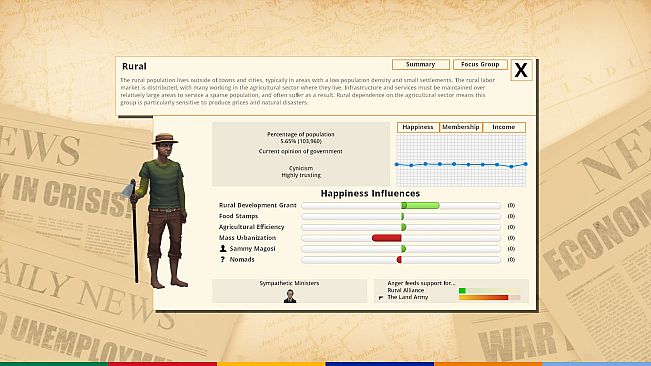Switch to the Income graph tab
The image size is (651, 366).
tap(504, 127)
